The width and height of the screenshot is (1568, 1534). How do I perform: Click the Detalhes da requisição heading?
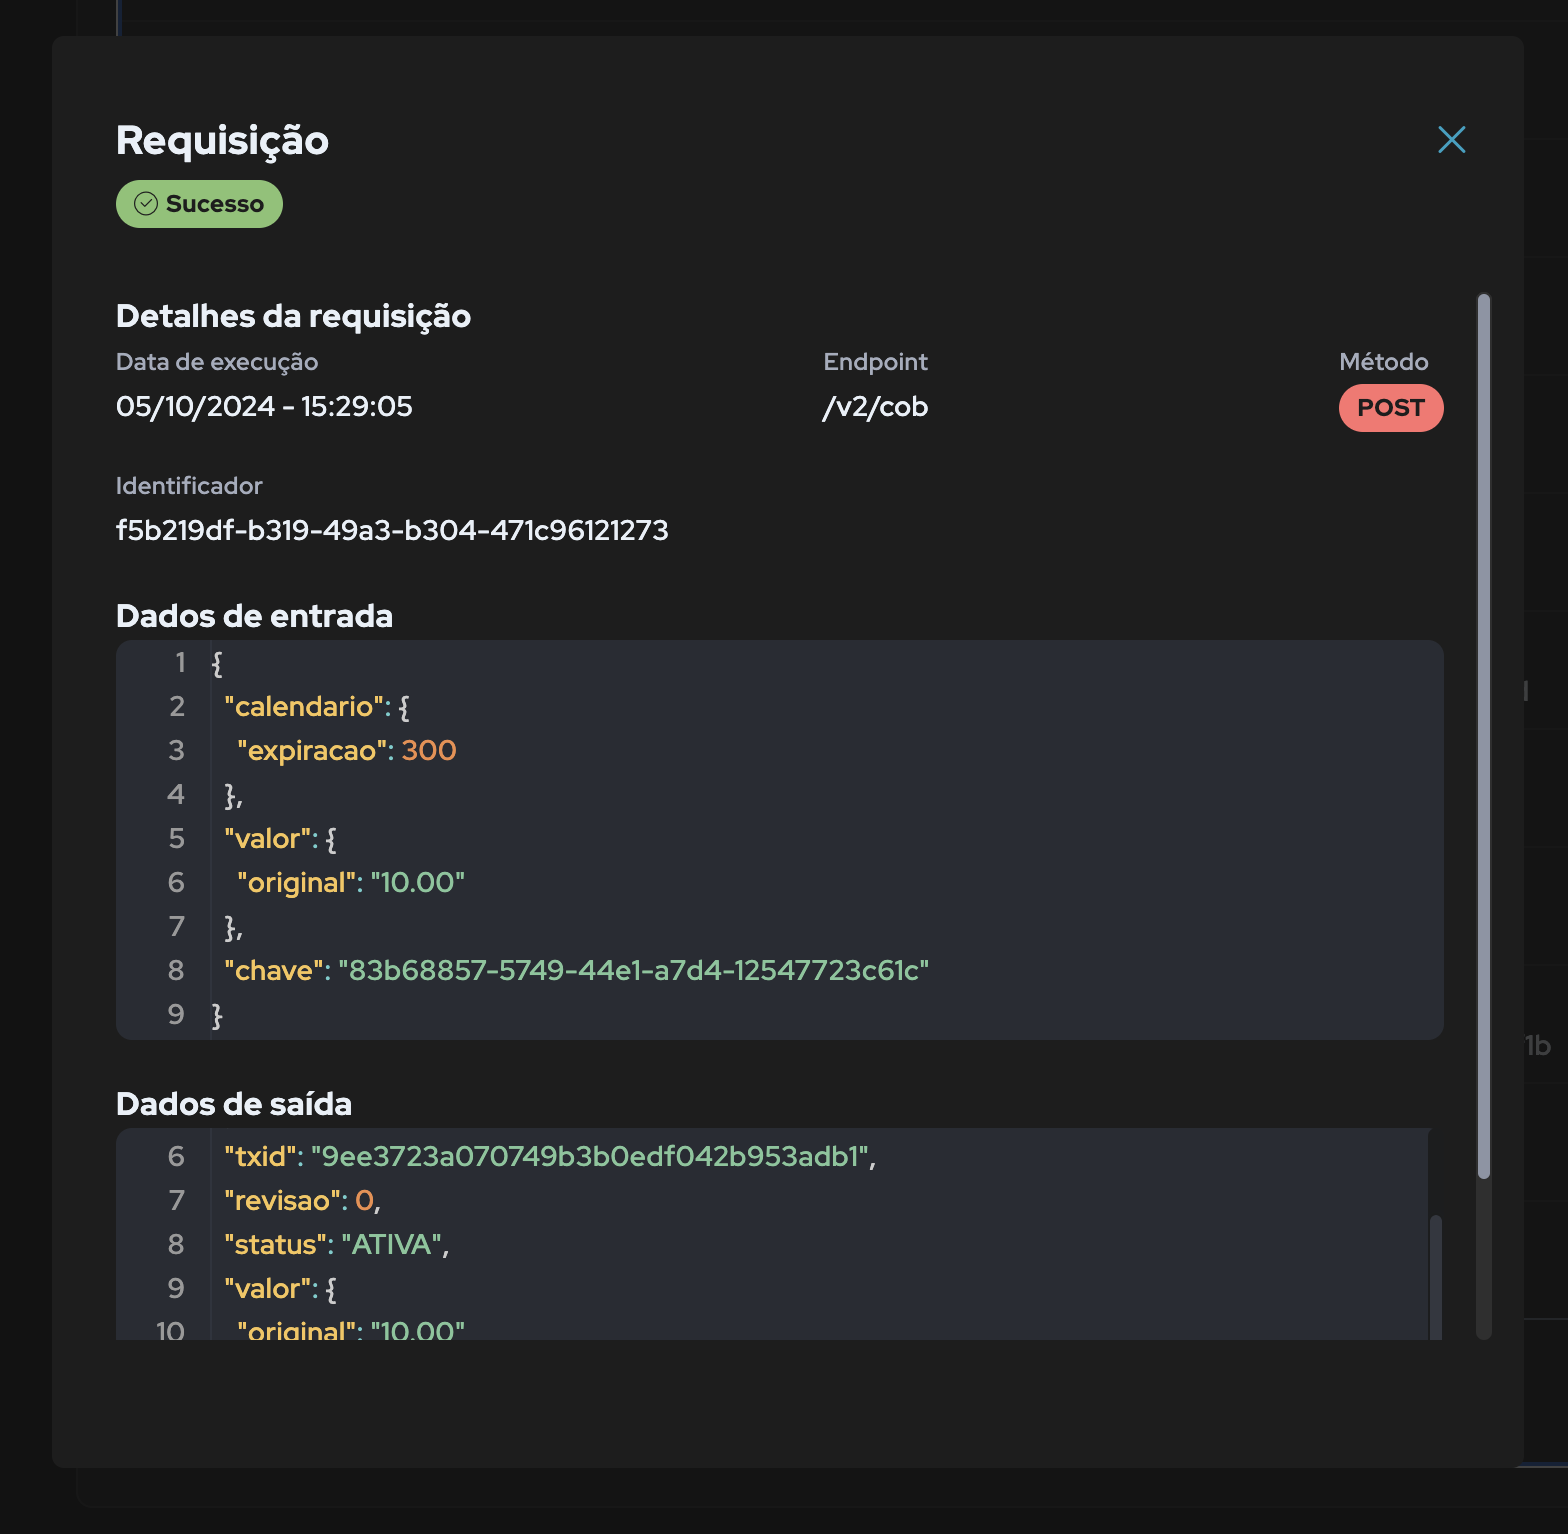tap(293, 316)
